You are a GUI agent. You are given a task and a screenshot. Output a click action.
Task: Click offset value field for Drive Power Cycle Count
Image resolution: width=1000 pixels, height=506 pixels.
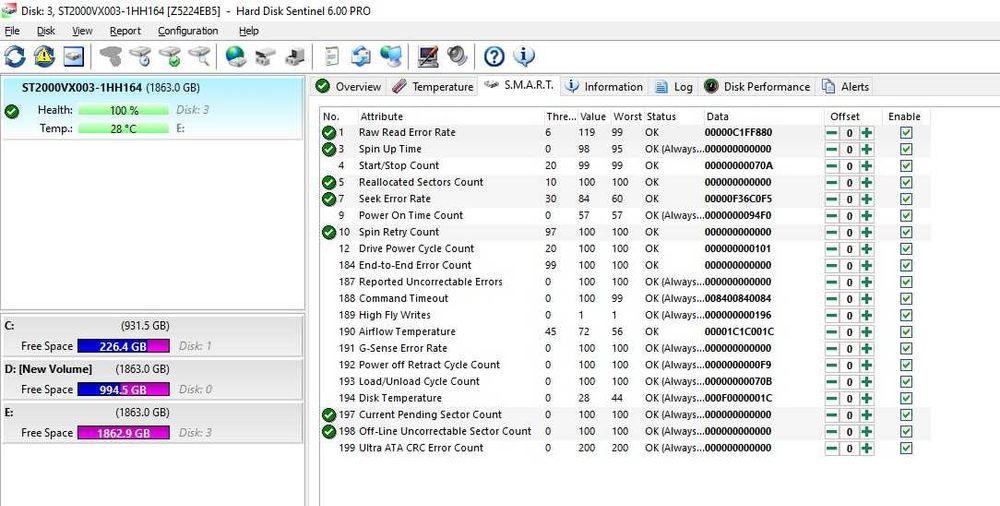coord(849,249)
